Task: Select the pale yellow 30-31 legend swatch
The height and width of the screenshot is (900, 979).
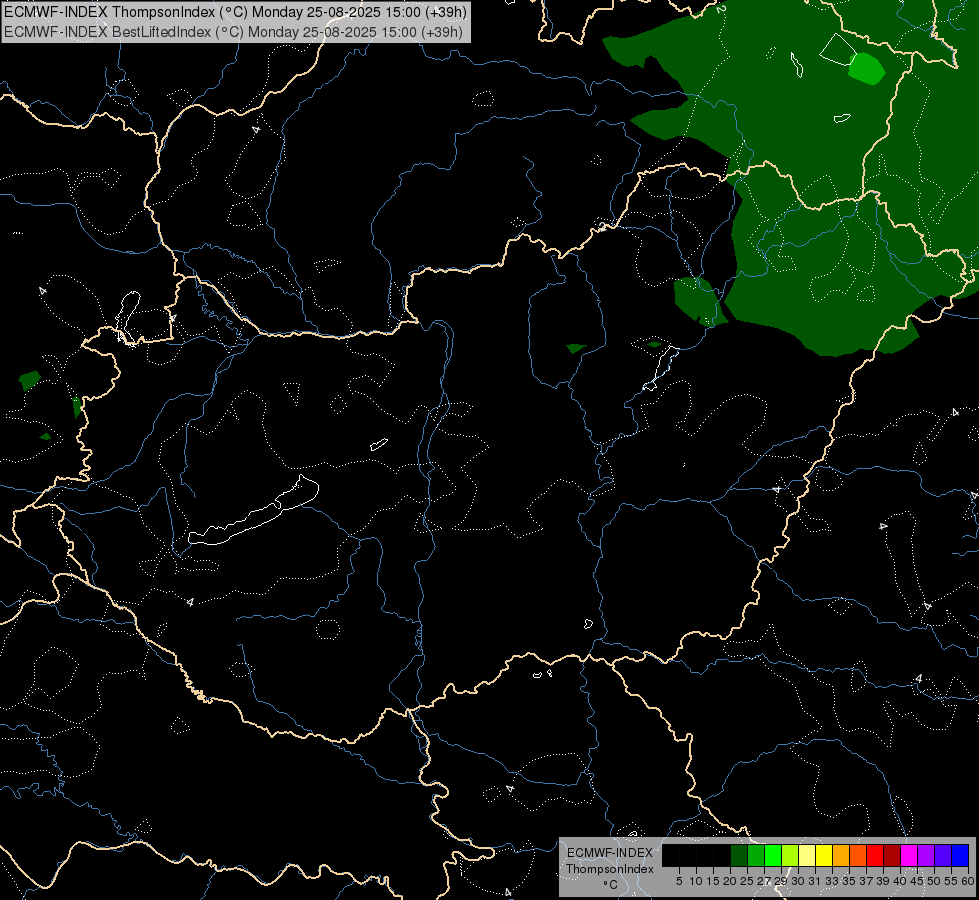Action: [x=807, y=855]
